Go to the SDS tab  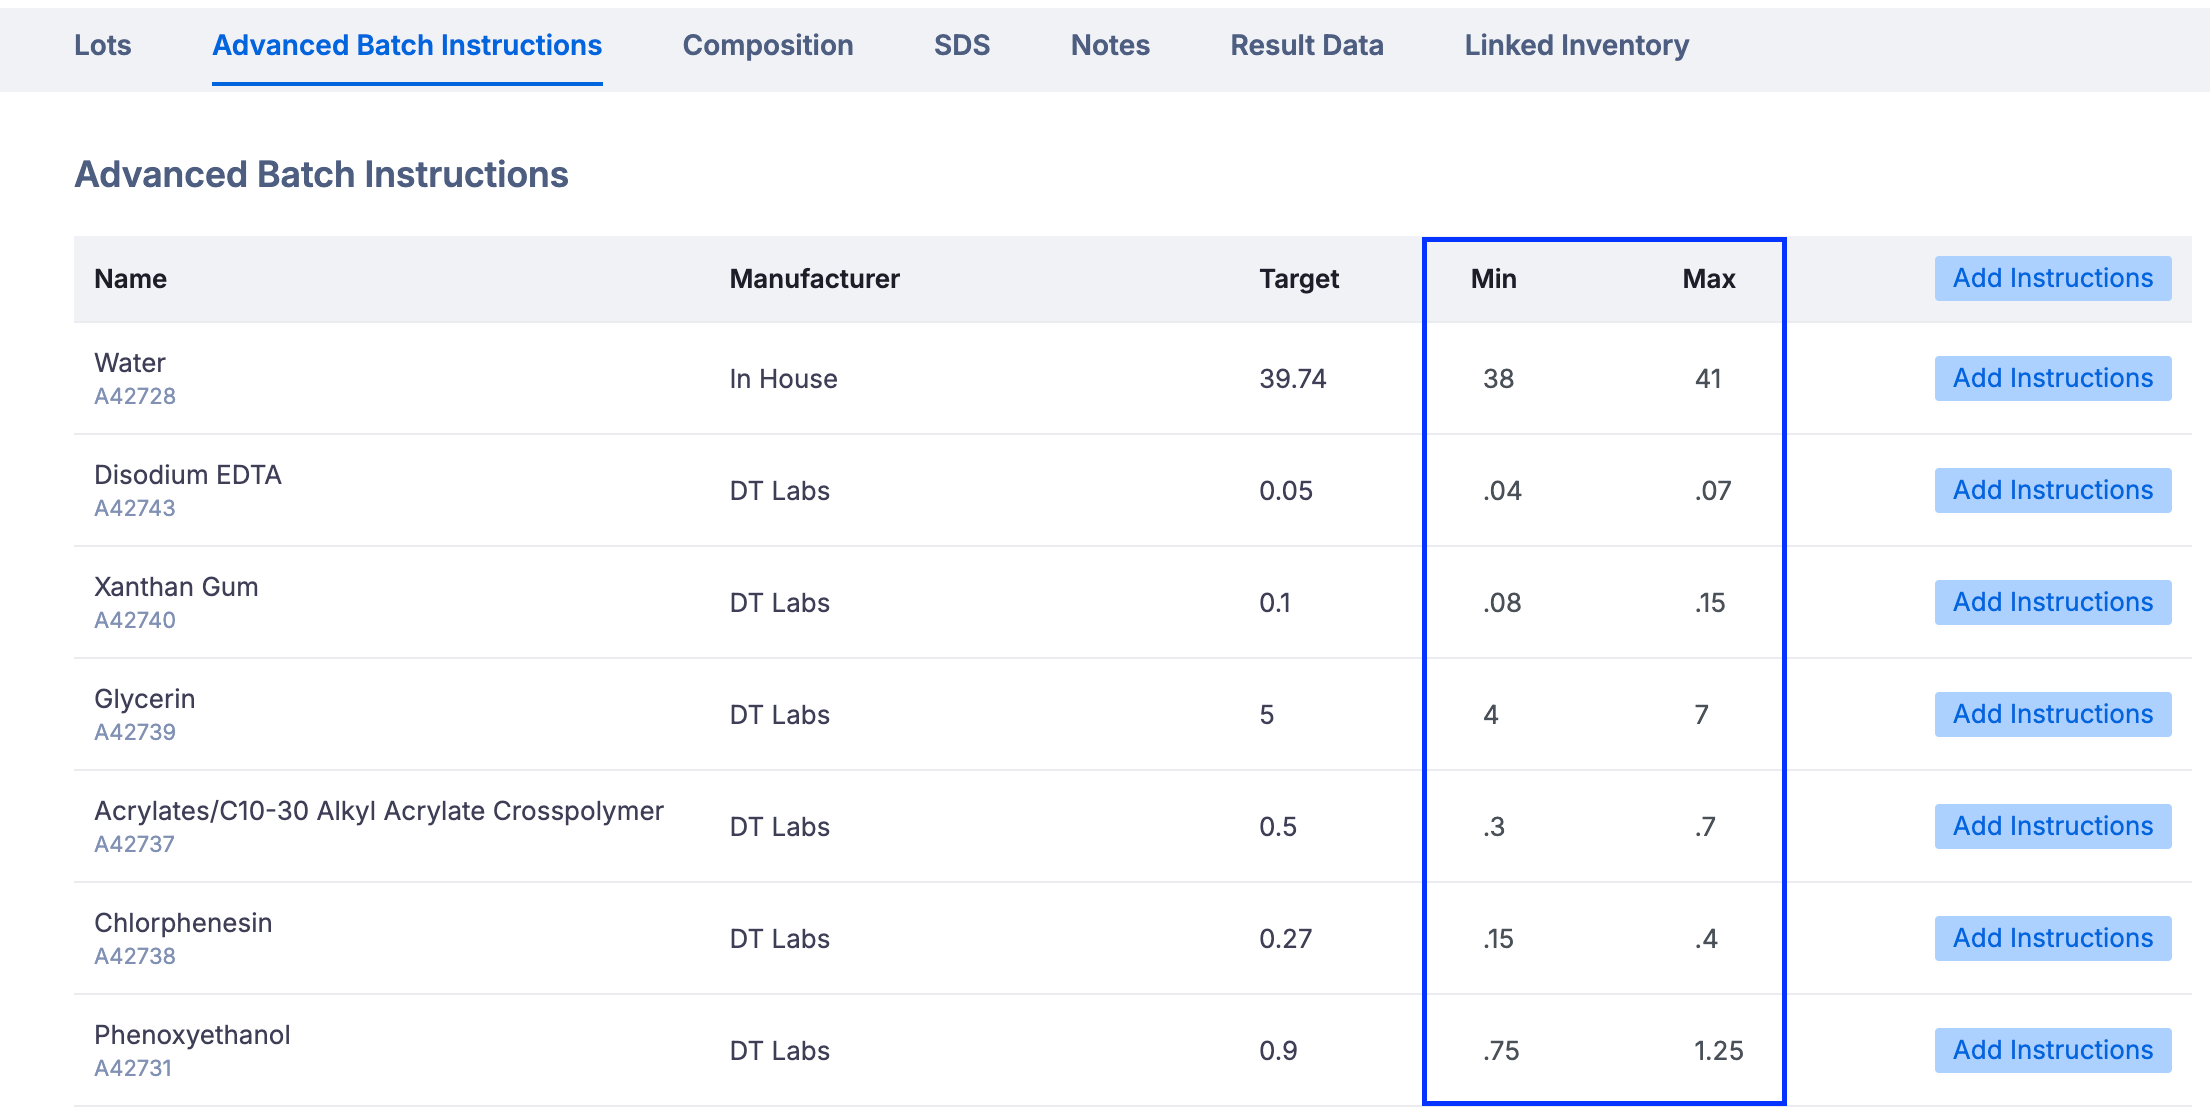[x=961, y=45]
